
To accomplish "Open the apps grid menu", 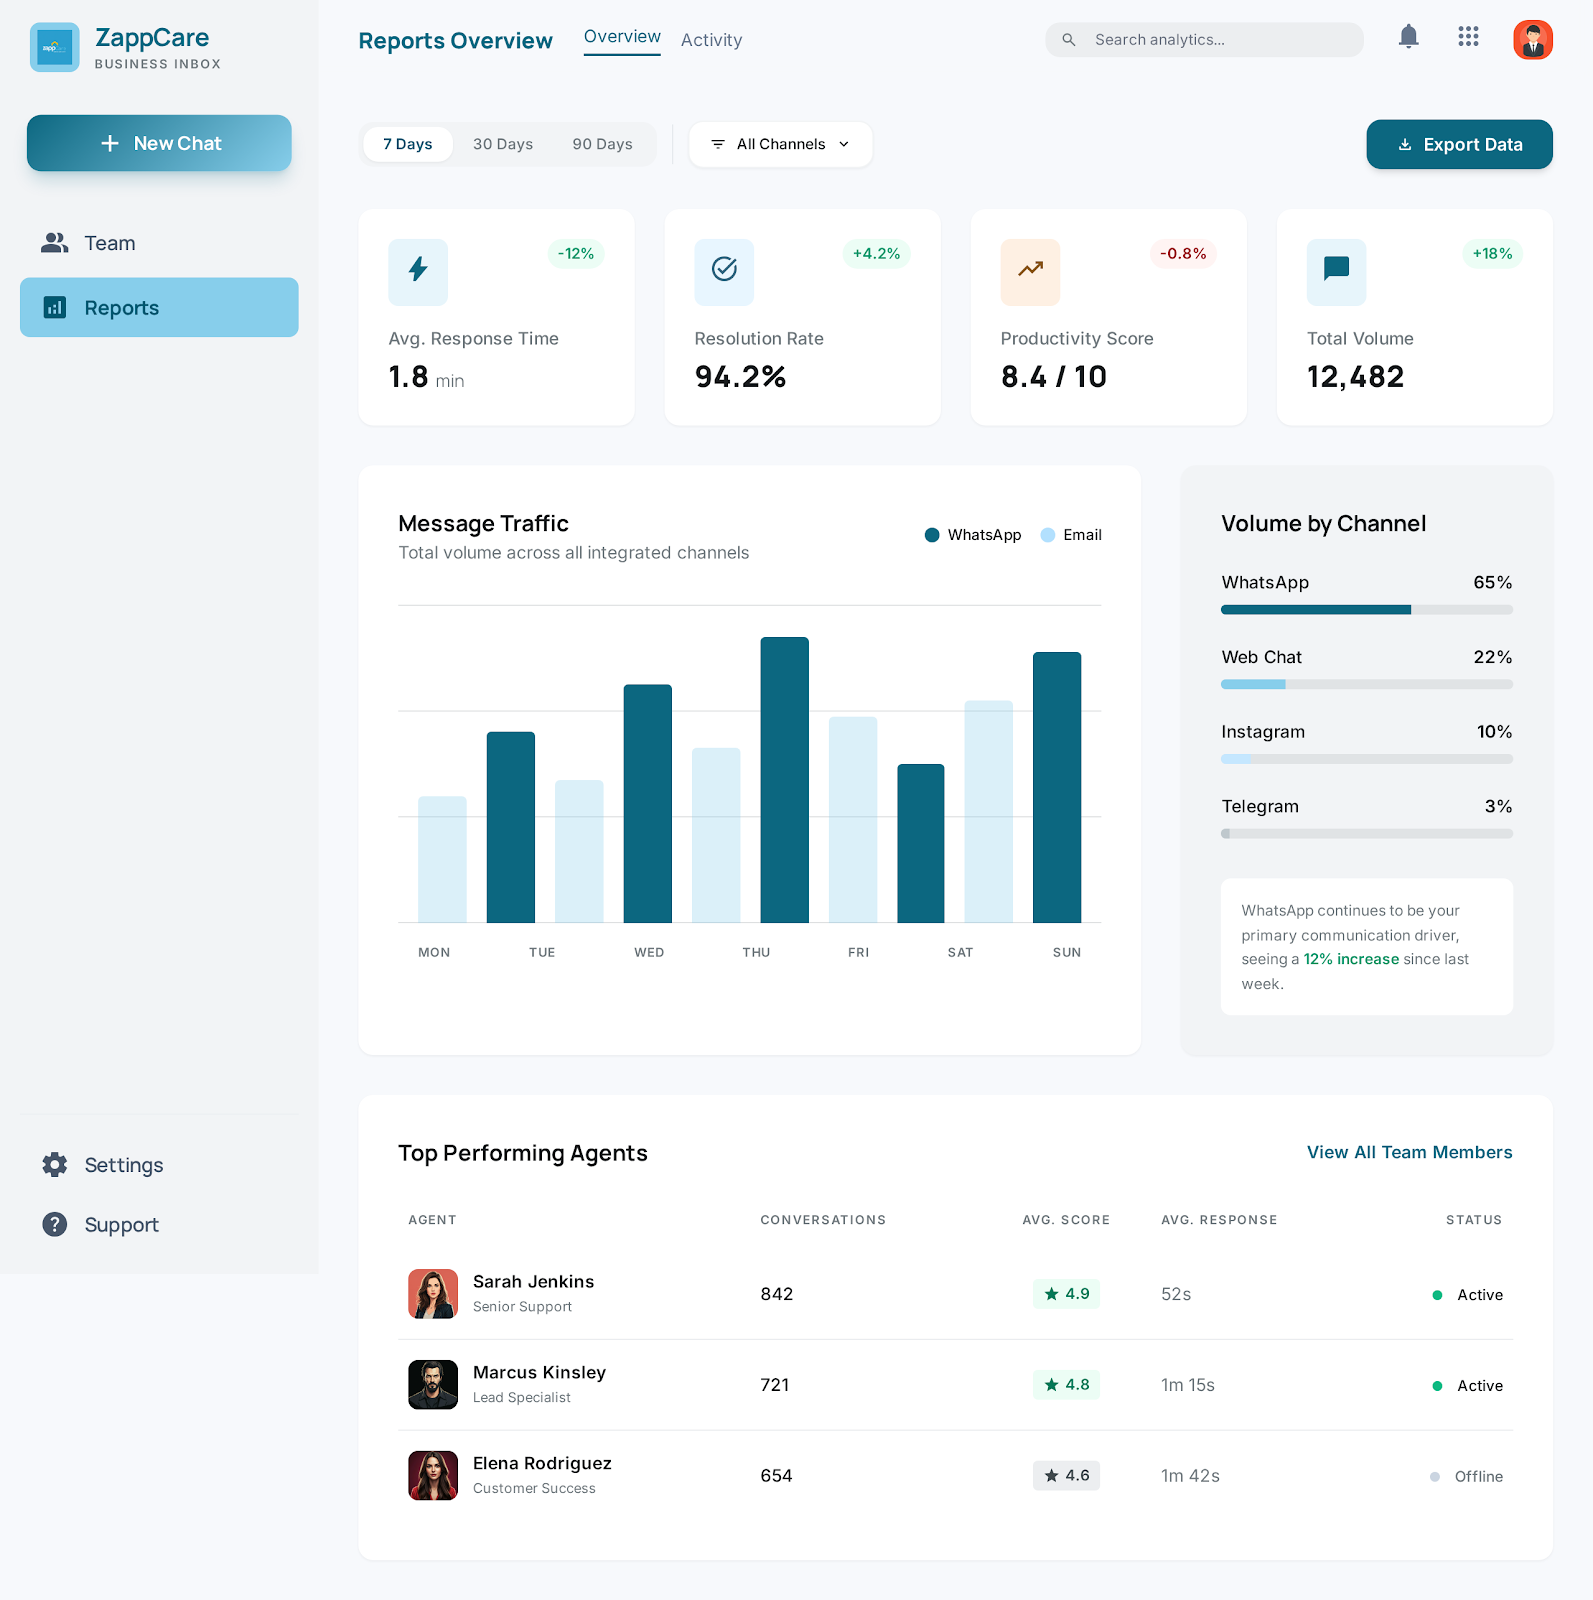I will [1468, 38].
